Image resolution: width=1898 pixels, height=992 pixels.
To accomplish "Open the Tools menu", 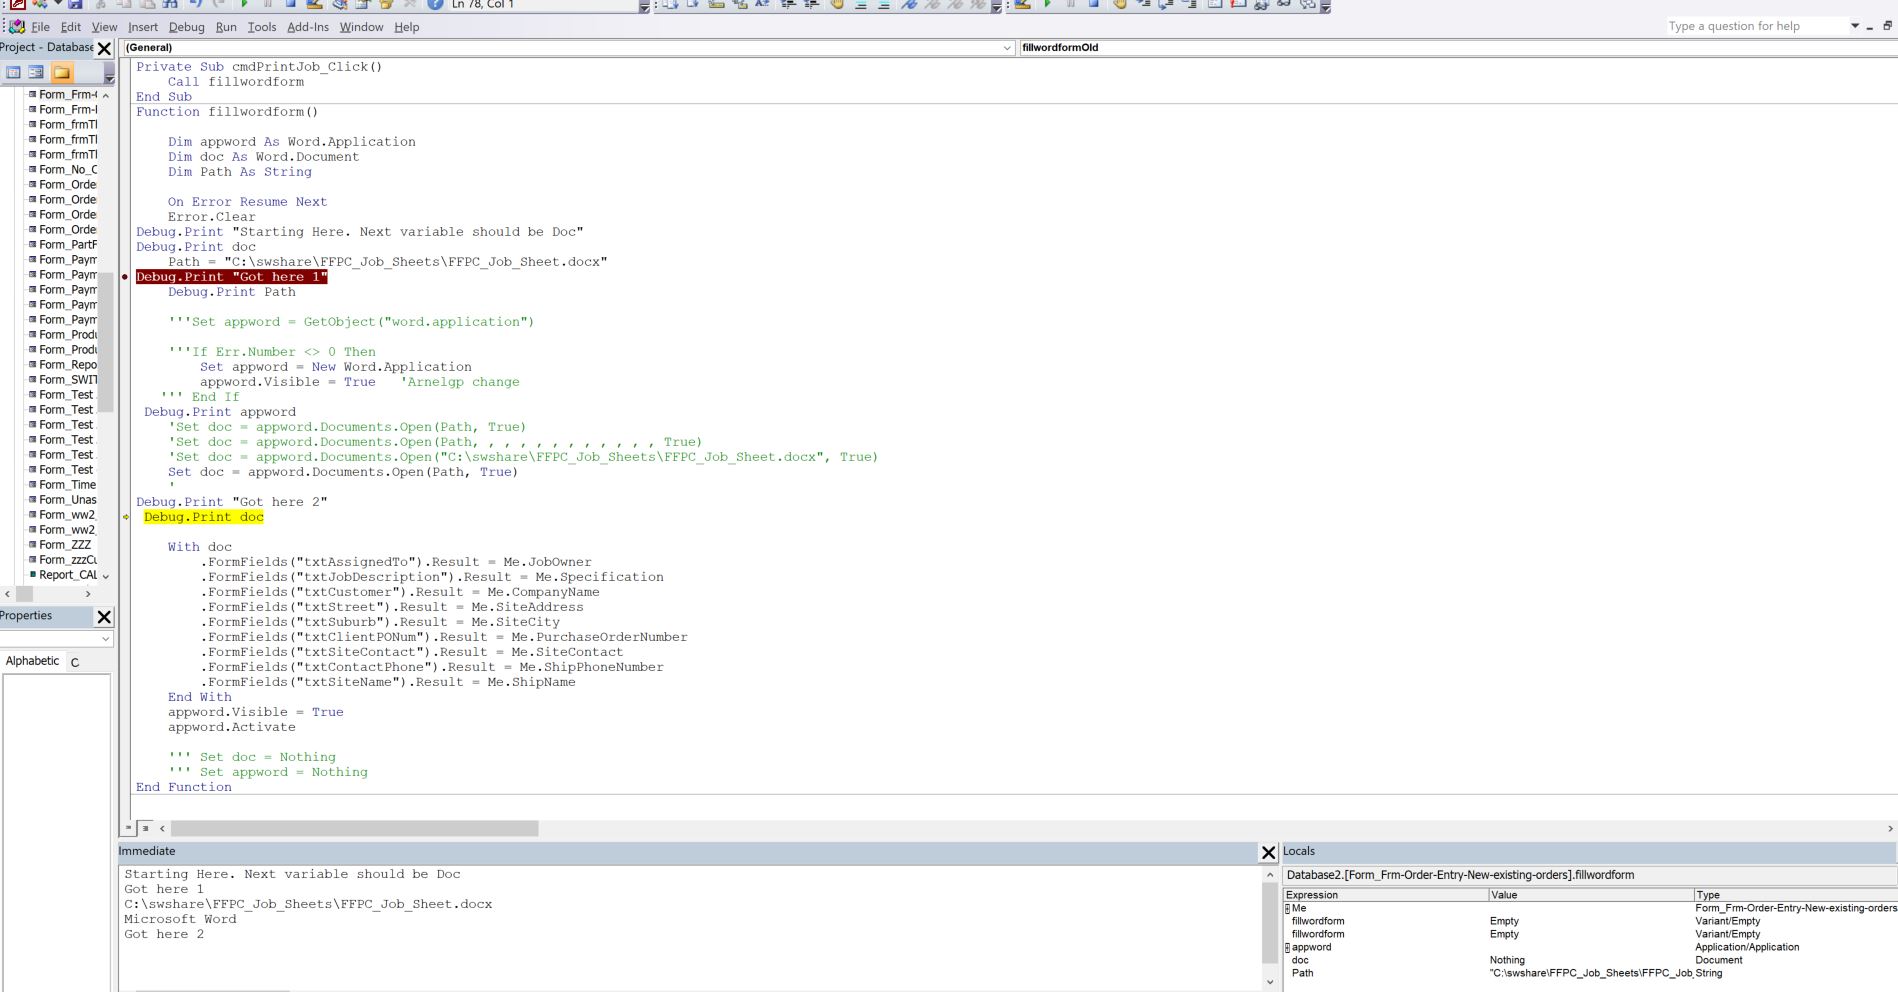I will click(262, 27).
